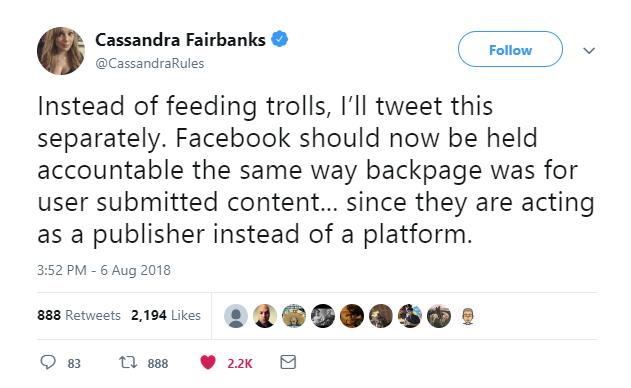Click the @CassandraRules handle

pyautogui.click(x=150, y=63)
